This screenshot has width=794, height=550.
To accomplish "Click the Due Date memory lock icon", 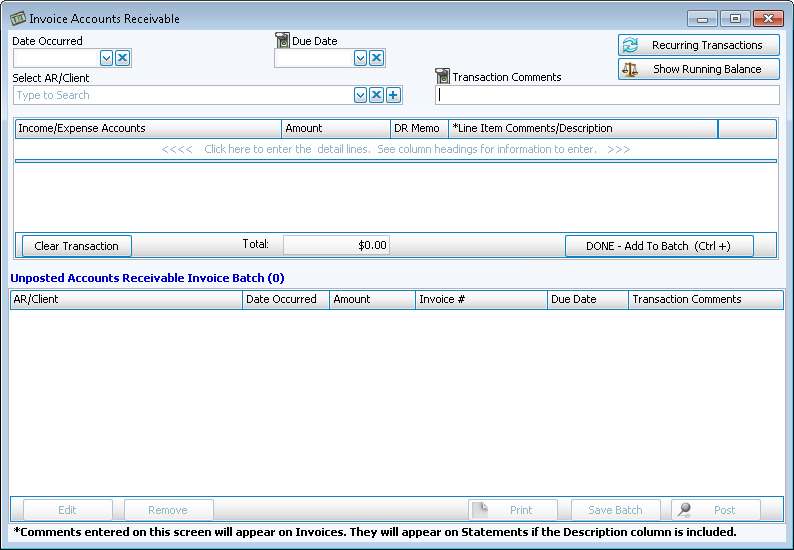I will [x=282, y=41].
